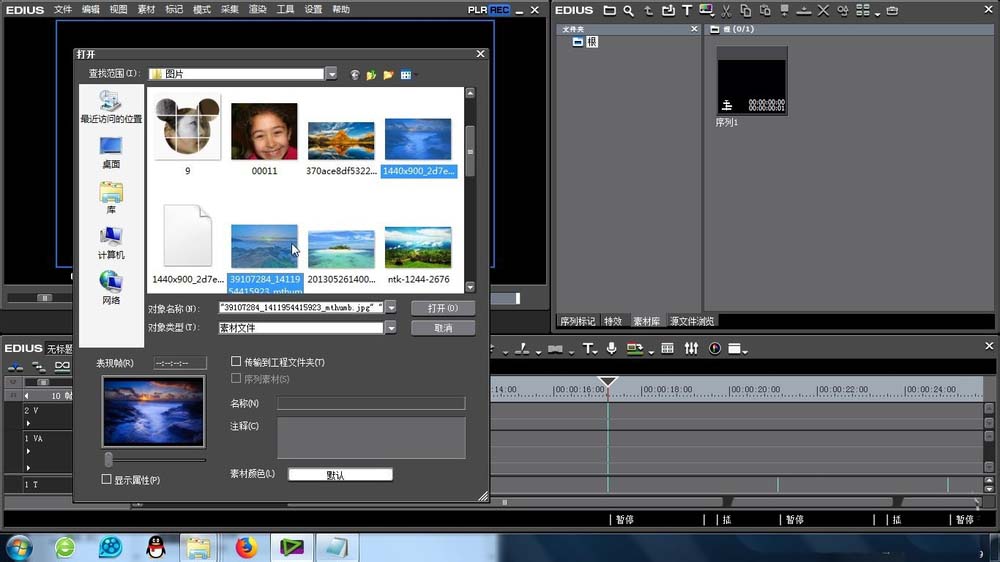
Task: Click the file list vertical scrollbar
Action: coord(470,189)
